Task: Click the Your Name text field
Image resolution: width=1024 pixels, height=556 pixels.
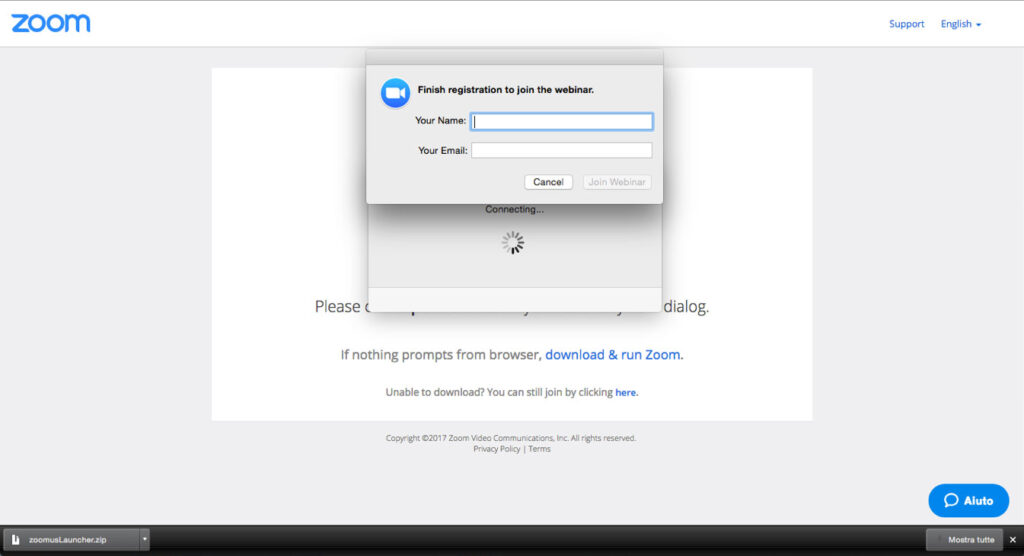Action: click(x=562, y=121)
